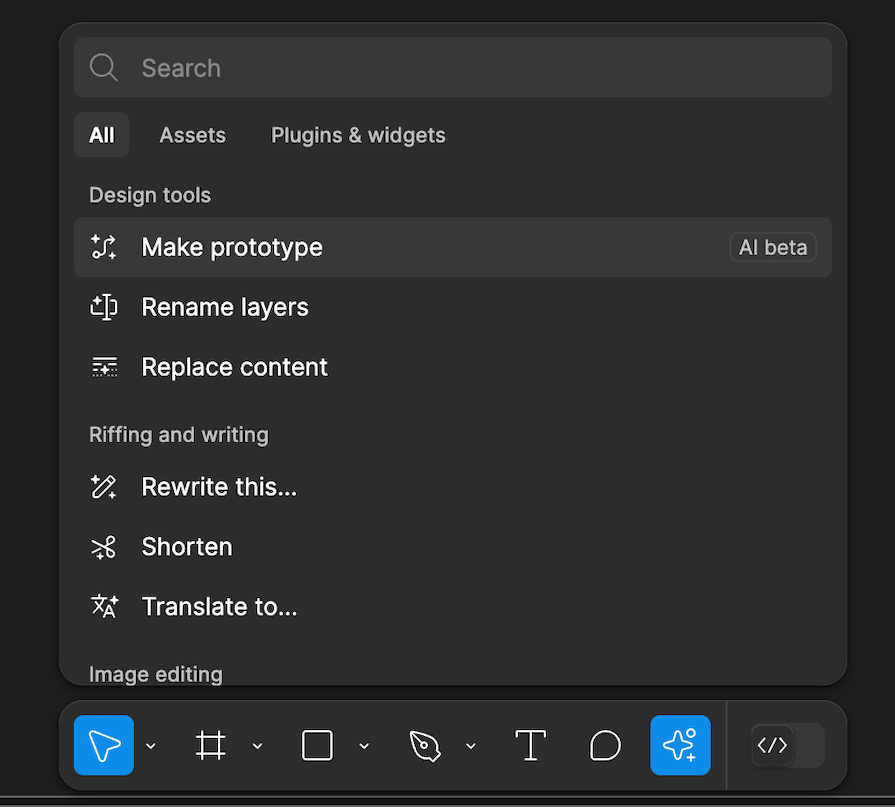Select the Frame tool icon
The width and height of the screenshot is (895, 807).
tap(210, 745)
